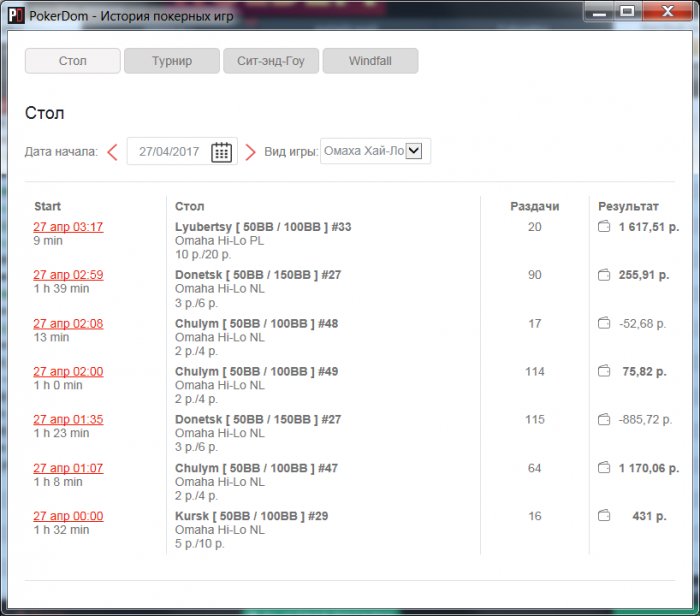Click wallet icon next to -885,72 р.
The image size is (700, 616).
[604, 420]
